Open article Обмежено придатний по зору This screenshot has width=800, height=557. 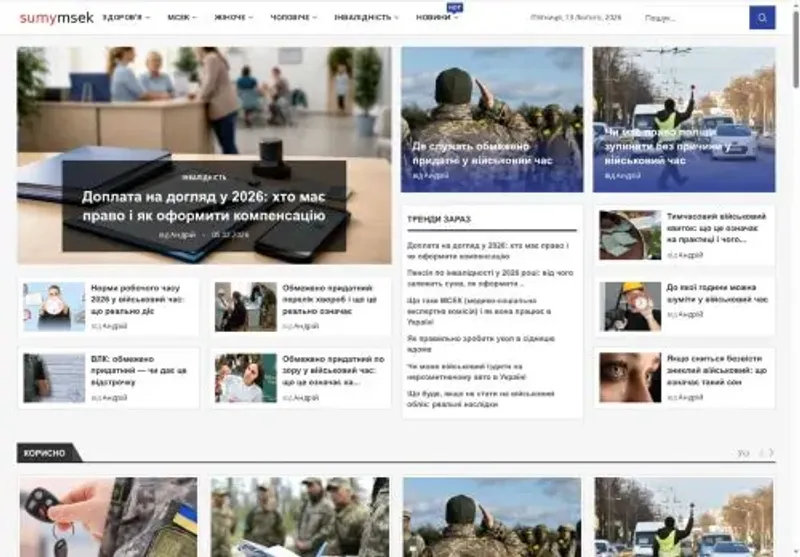(333, 370)
